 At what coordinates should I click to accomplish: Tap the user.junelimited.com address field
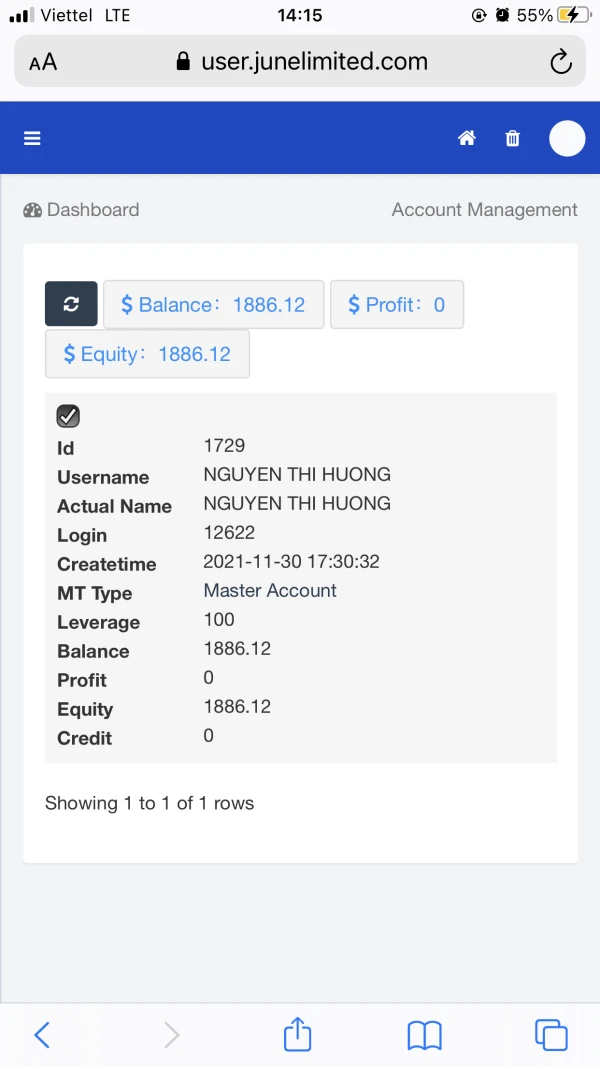point(302,62)
